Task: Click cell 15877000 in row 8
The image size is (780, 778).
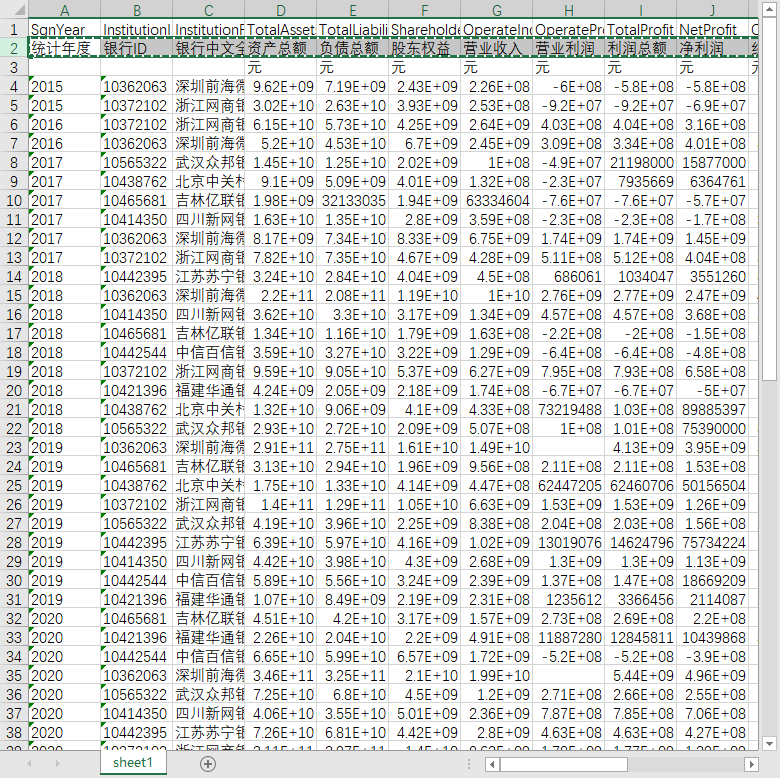Action: pos(713,163)
